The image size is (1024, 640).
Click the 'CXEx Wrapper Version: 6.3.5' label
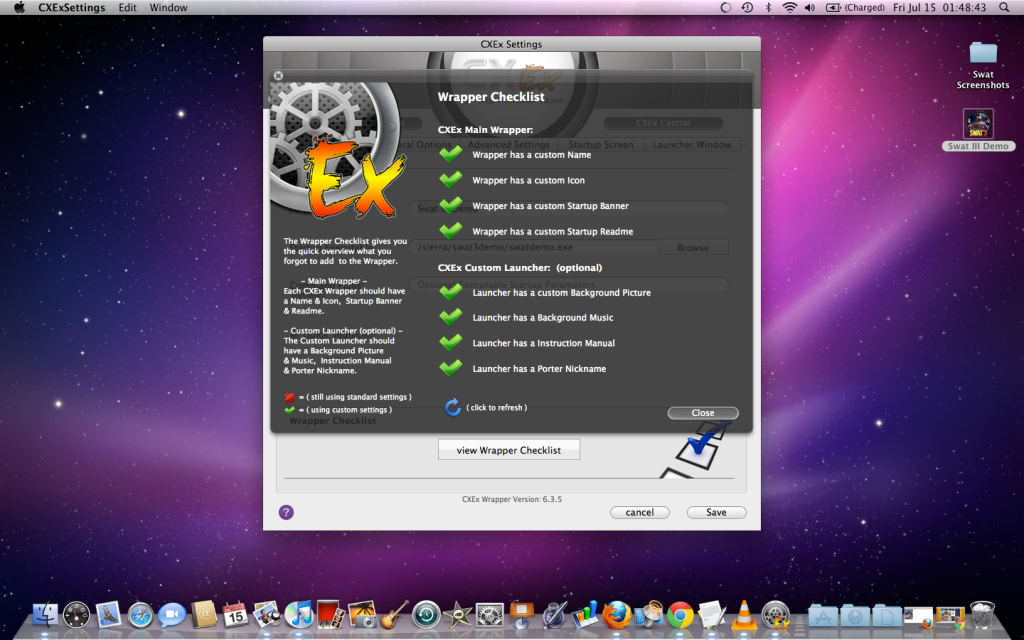tap(512, 499)
